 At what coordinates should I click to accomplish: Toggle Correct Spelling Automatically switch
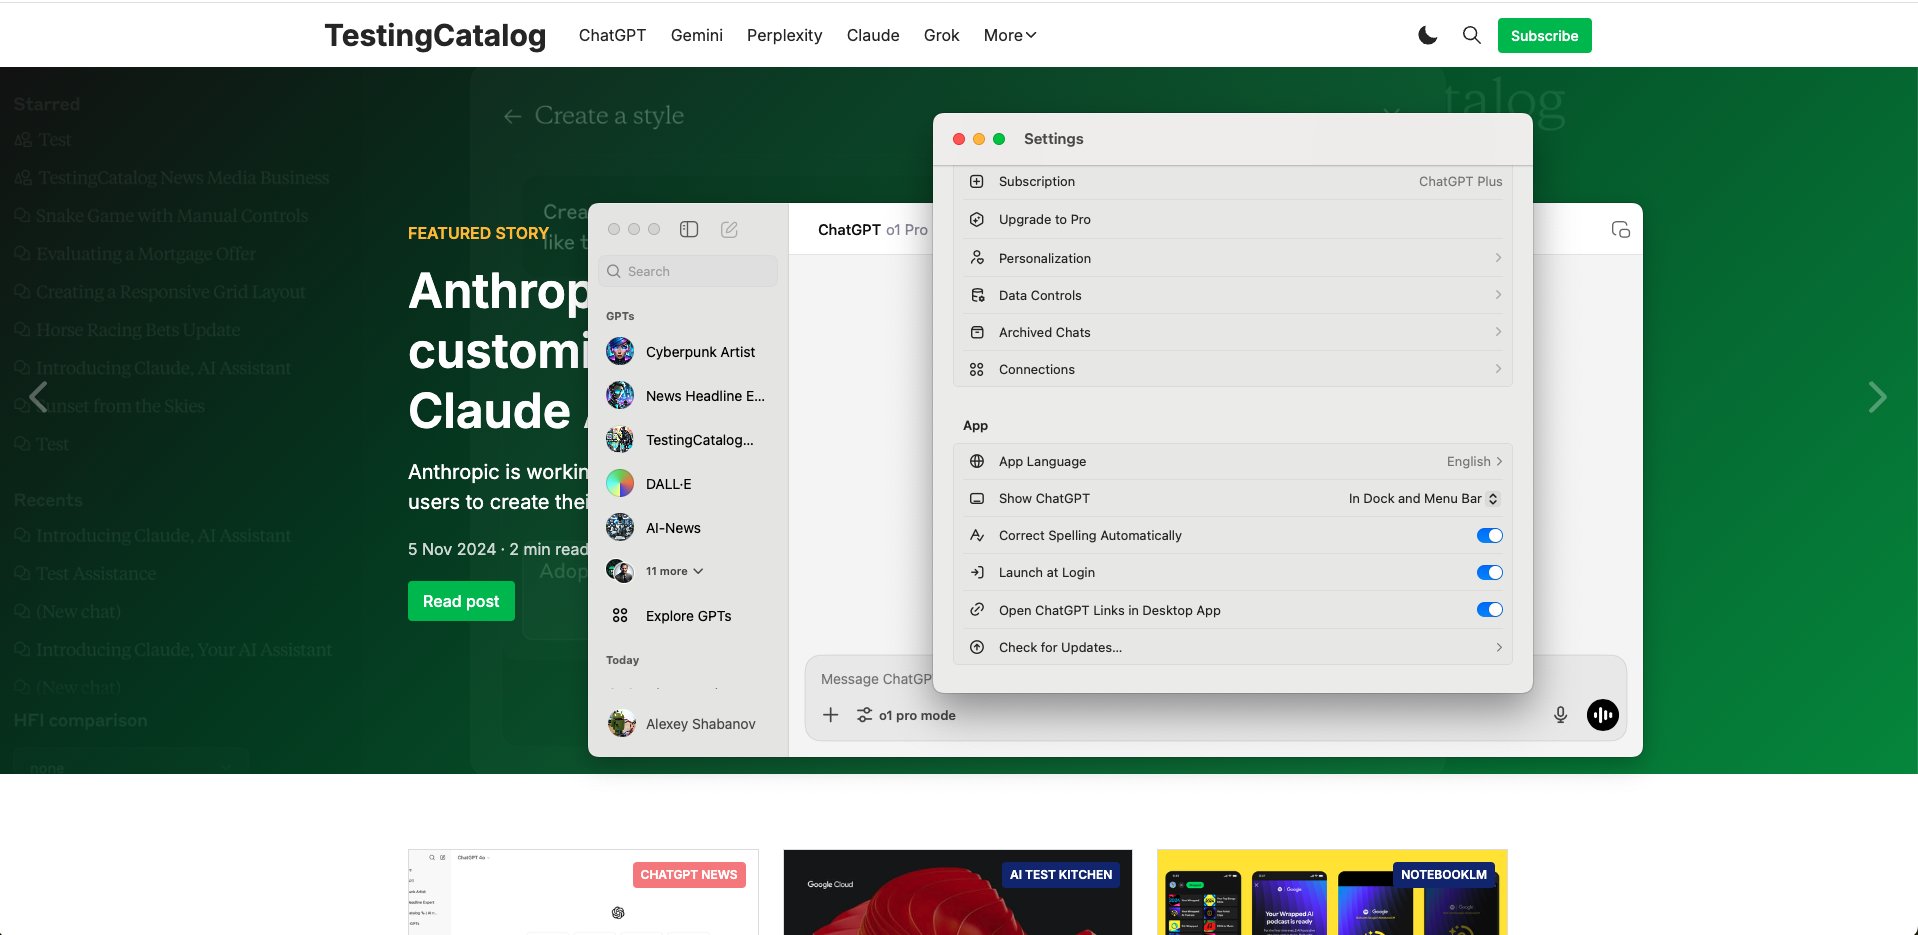click(1489, 535)
